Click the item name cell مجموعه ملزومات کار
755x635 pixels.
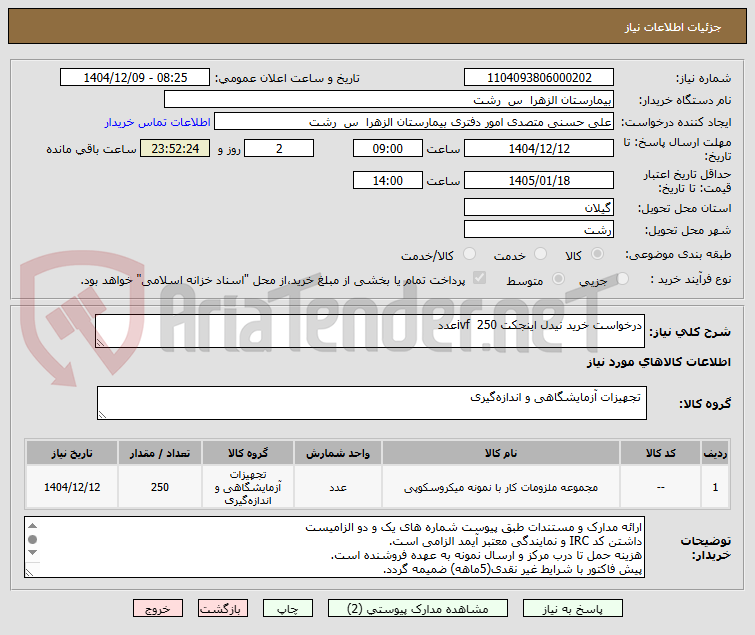point(501,487)
